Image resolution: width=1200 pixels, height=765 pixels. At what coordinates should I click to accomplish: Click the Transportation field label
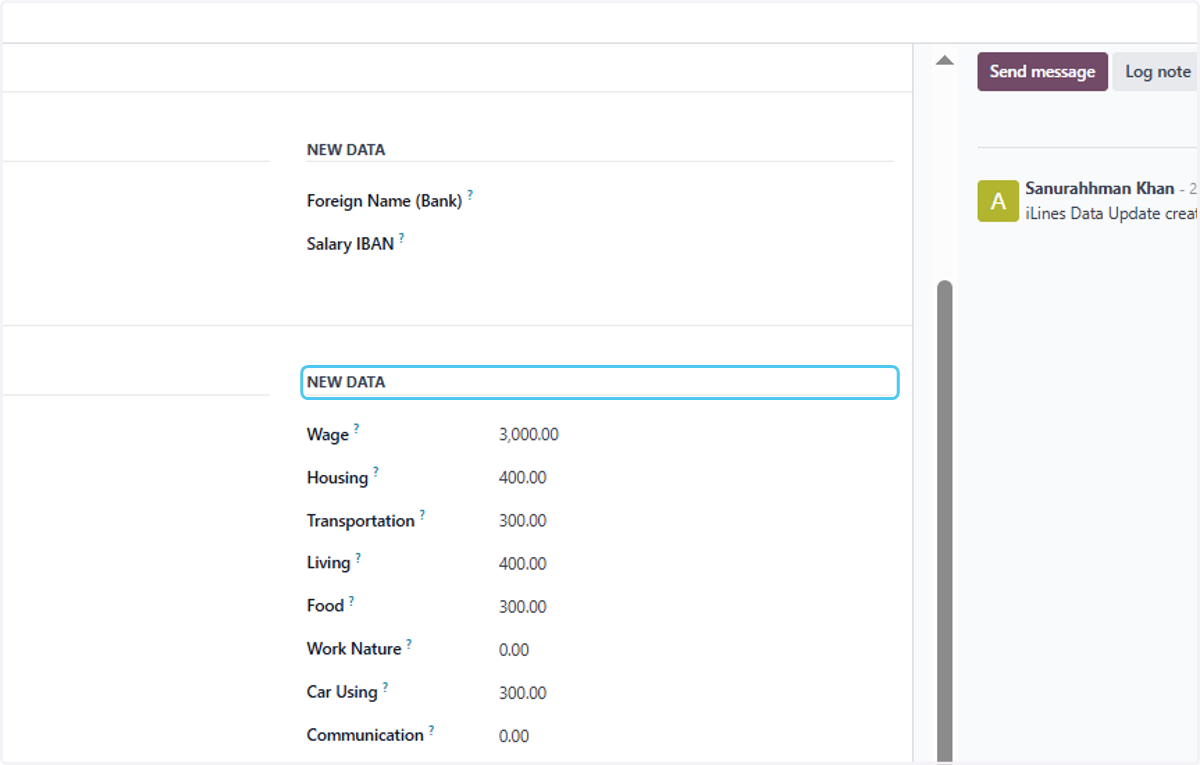[x=361, y=521]
